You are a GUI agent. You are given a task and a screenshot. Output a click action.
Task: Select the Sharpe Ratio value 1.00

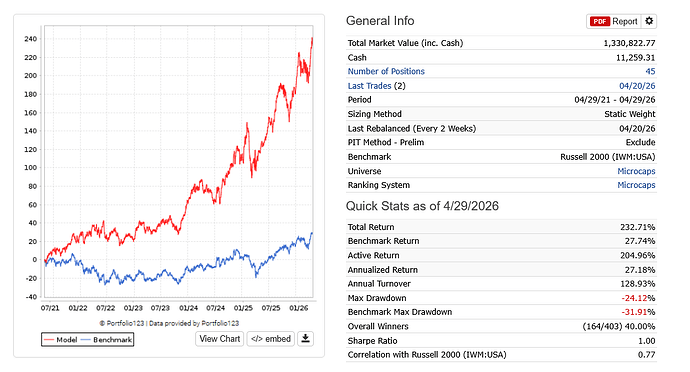pos(646,341)
